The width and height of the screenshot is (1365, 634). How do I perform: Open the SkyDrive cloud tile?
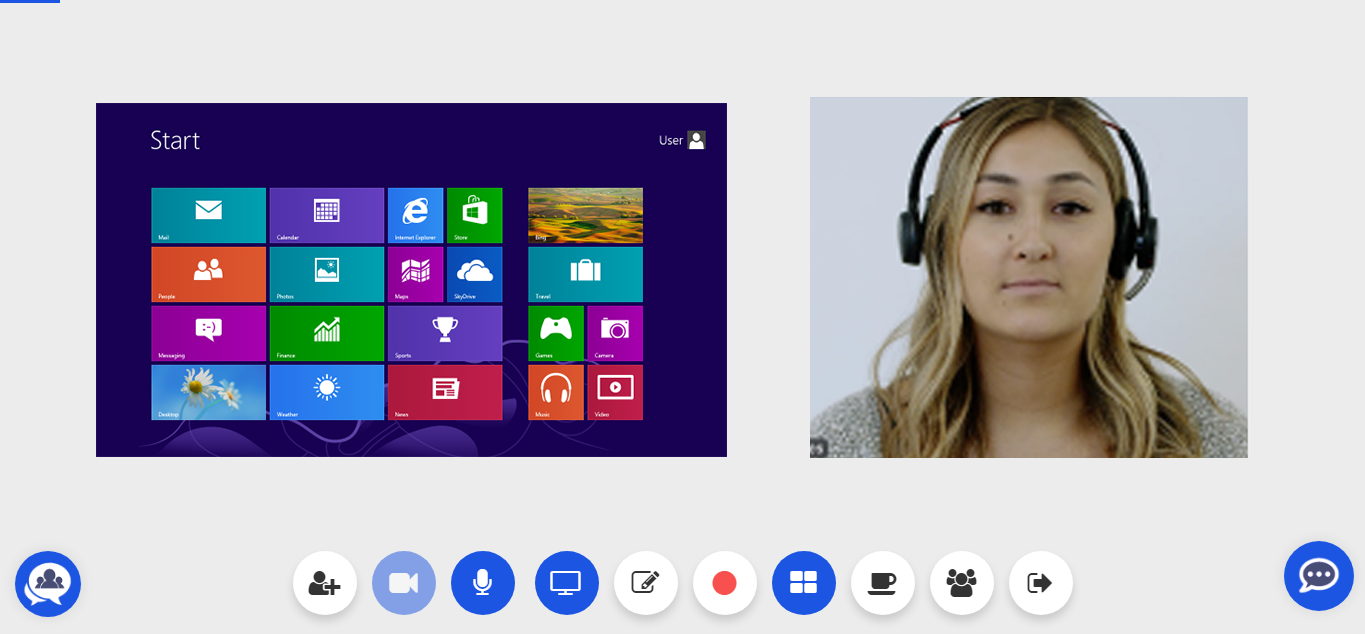pyautogui.click(x=474, y=274)
